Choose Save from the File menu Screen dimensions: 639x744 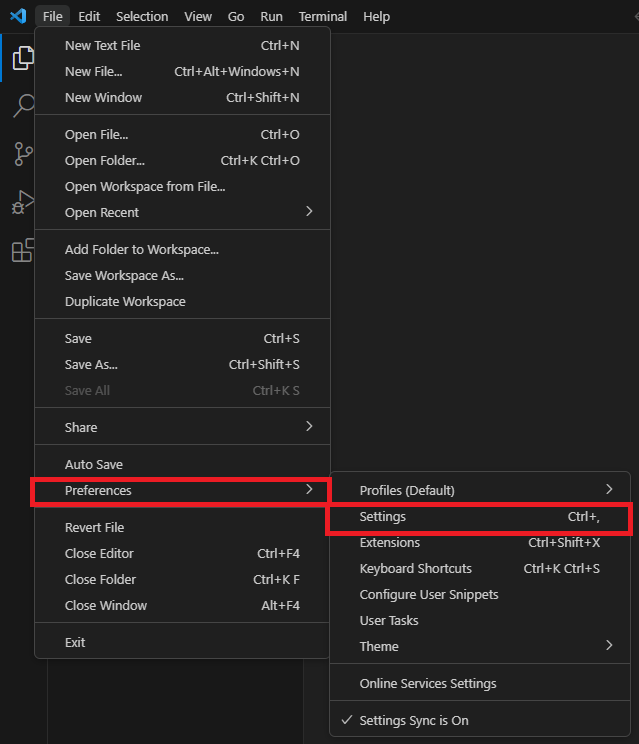pyautogui.click(x=182, y=339)
